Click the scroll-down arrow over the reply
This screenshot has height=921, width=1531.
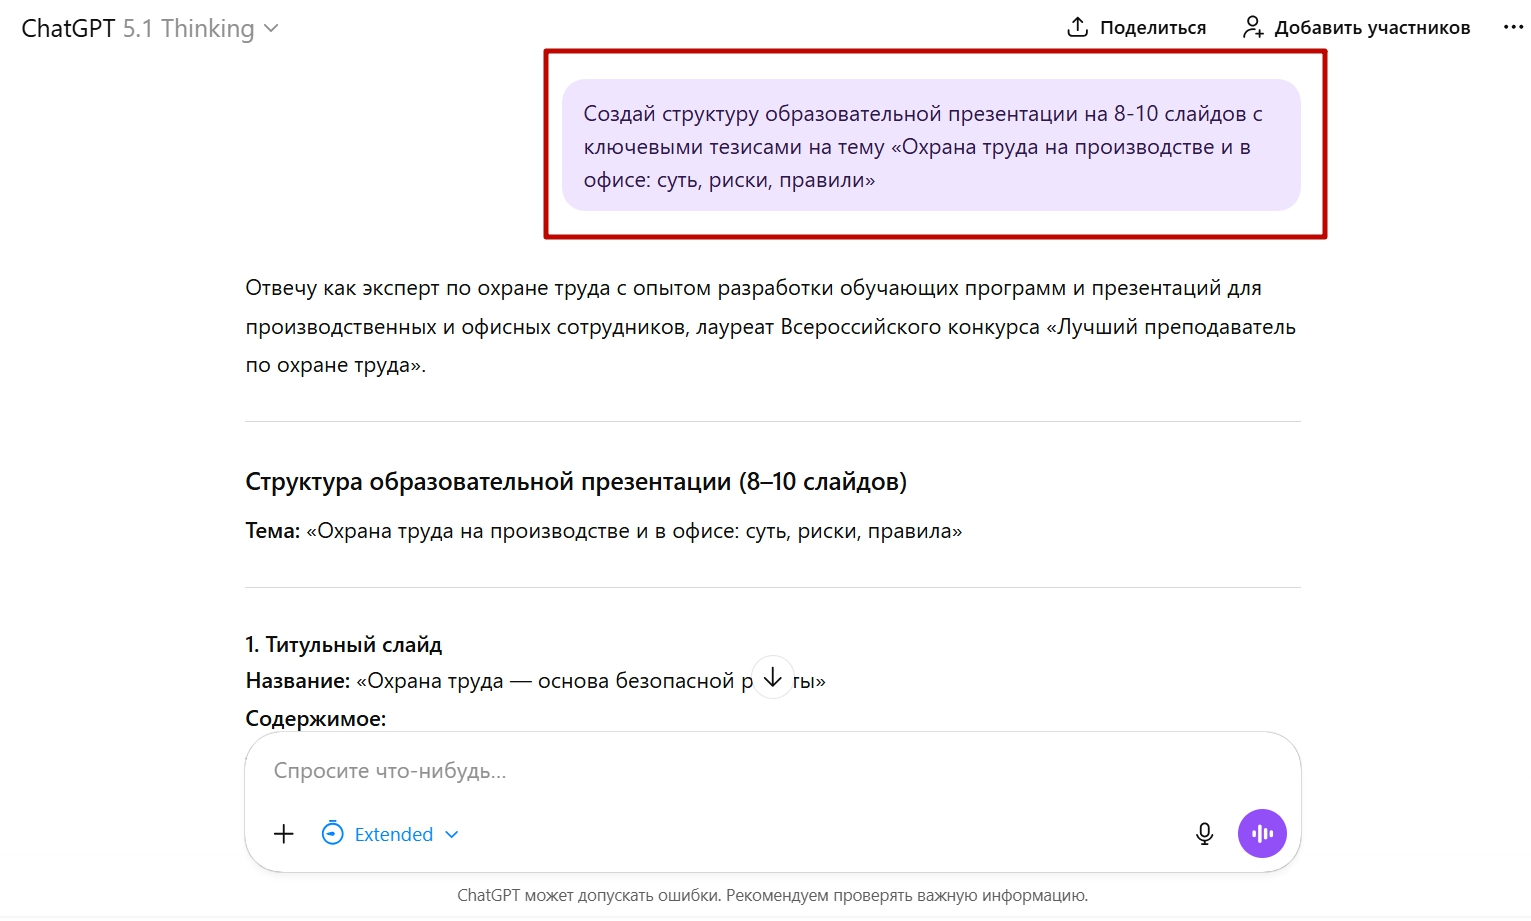tap(772, 678)
